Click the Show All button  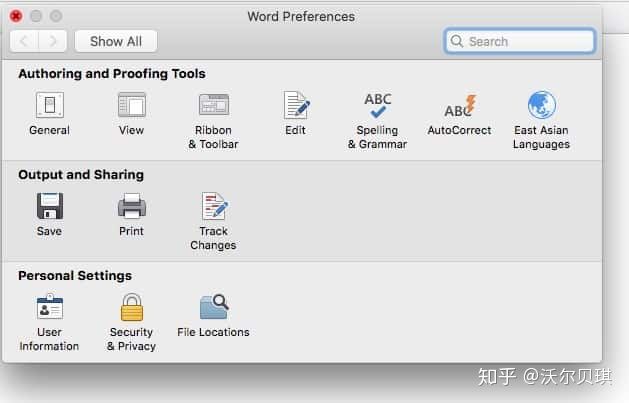point(116,41)
